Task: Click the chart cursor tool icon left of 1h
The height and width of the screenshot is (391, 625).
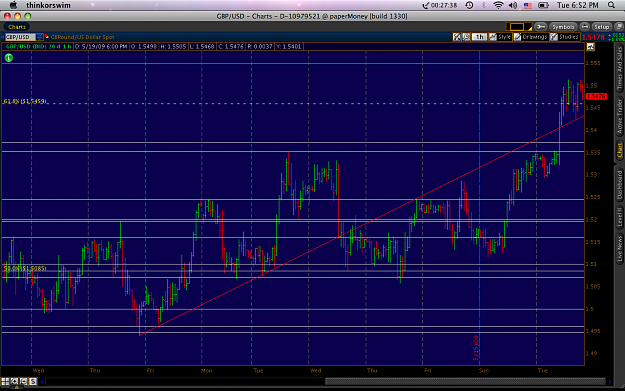Action: (x=457, y=37)
